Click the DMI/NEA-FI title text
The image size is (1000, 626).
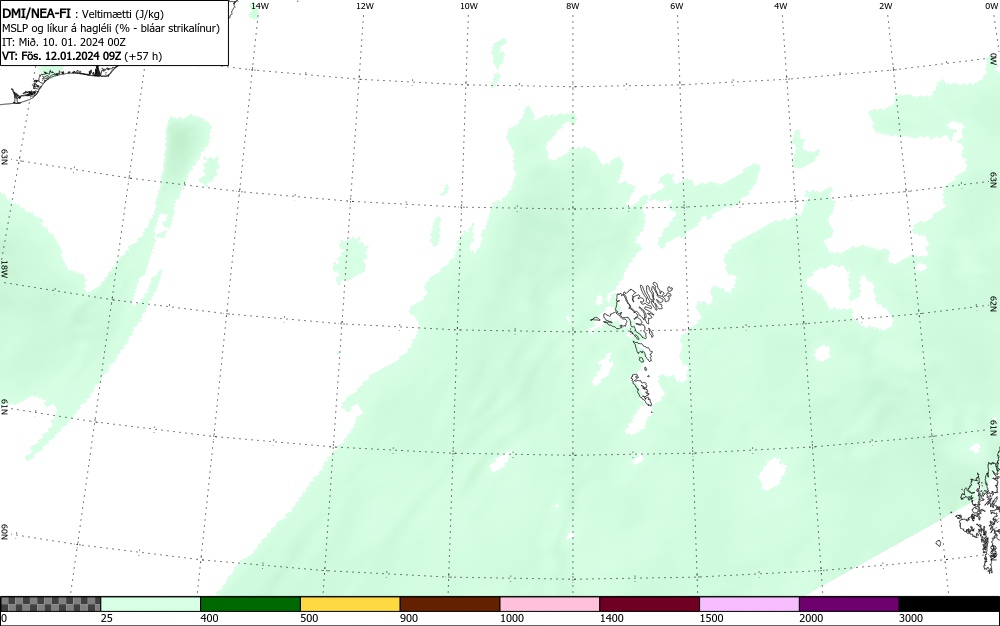[36, 13]
